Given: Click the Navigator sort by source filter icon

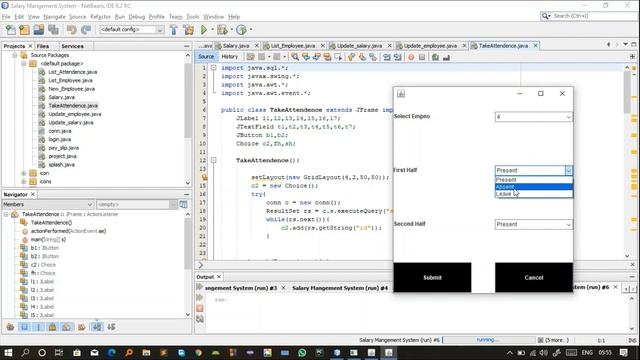Looking at the screenshot, I should tap(111, 327).
